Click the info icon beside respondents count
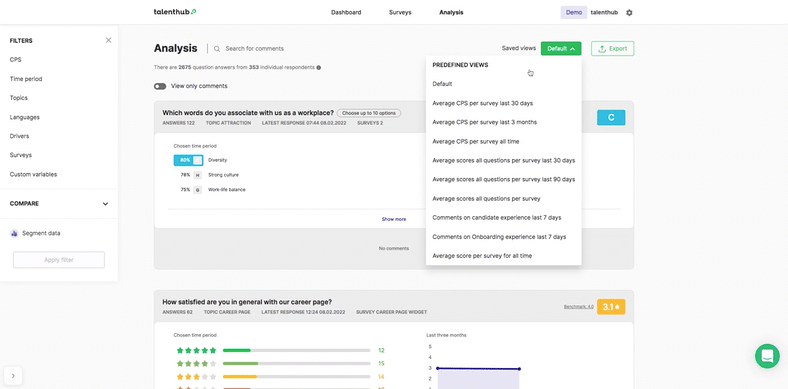788x389 pixels. pos(319,67)
